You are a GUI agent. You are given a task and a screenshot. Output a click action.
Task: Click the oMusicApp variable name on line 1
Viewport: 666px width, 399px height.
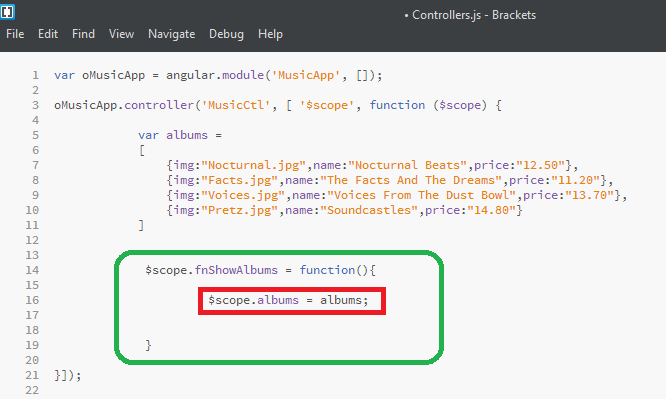click(113, 75)
